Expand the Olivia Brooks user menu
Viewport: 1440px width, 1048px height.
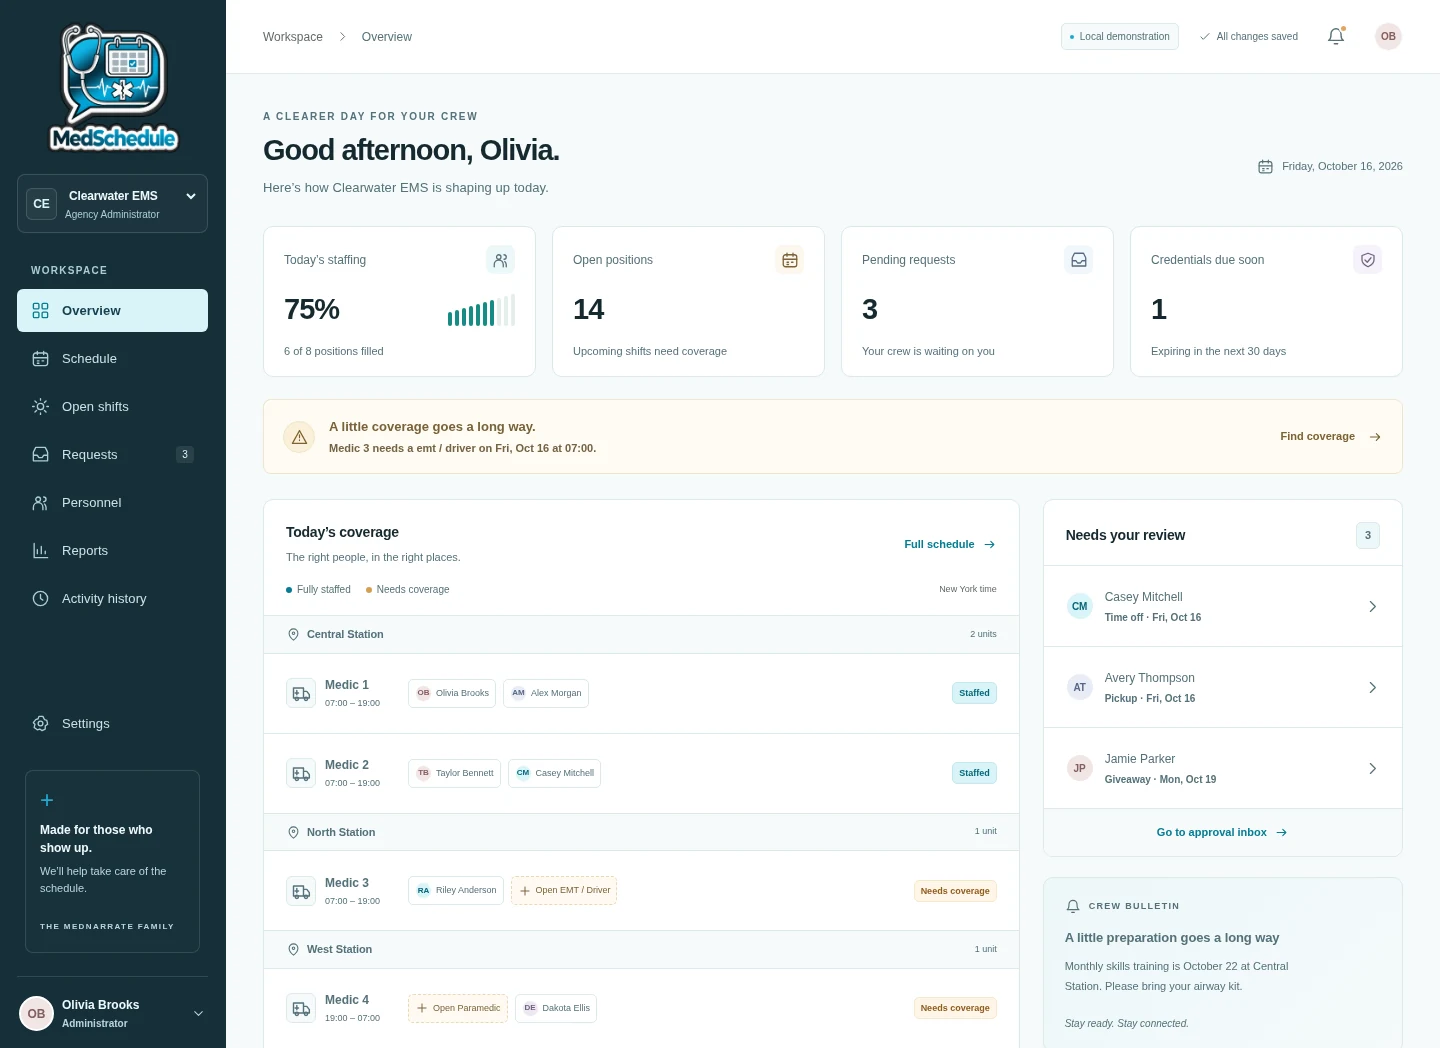112,1013
